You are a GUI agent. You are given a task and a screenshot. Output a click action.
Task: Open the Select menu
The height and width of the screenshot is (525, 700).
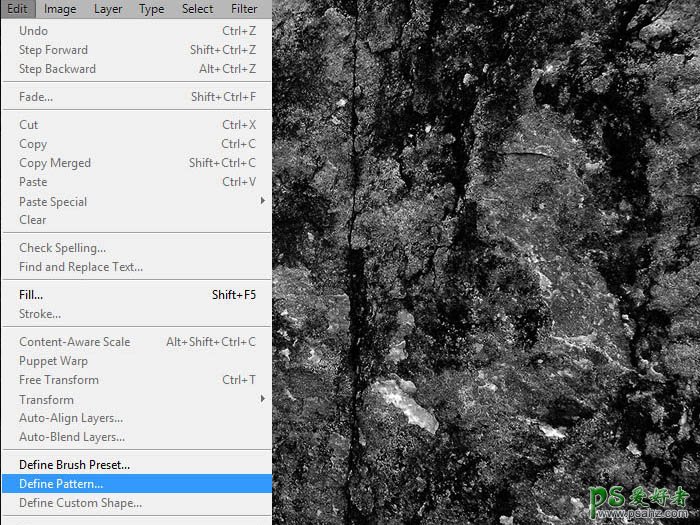tap(197, 9)
